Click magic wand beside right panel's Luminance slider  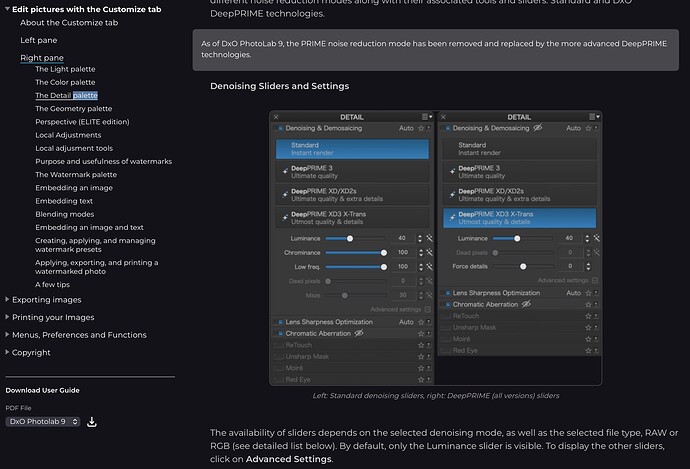tap(596, 239)
